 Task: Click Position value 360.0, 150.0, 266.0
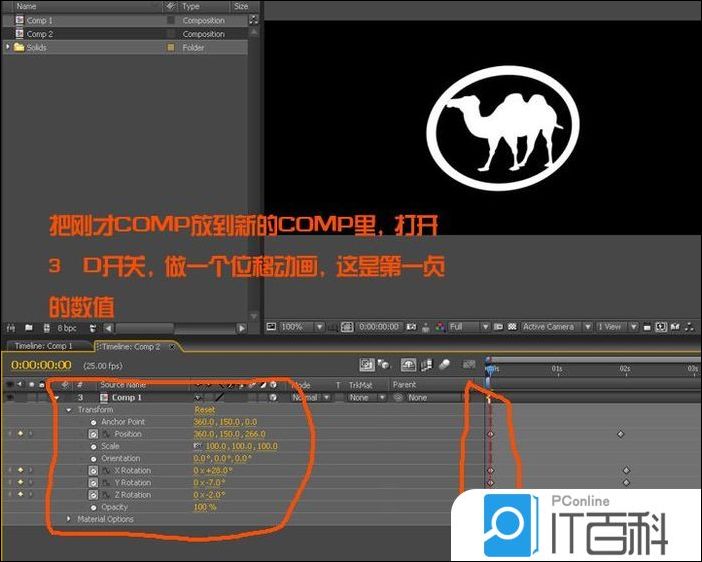tap(229, 434)
